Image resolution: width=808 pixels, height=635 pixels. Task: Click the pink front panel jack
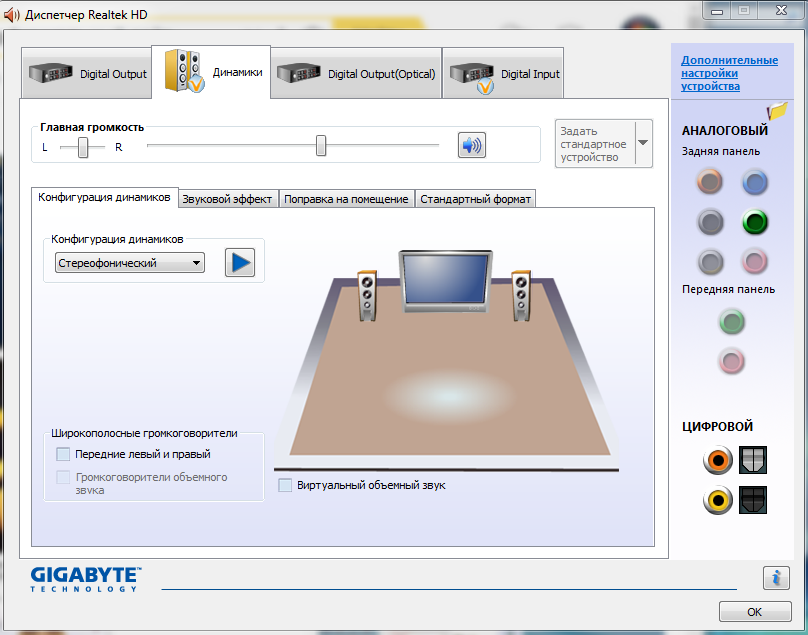point(732,361)
